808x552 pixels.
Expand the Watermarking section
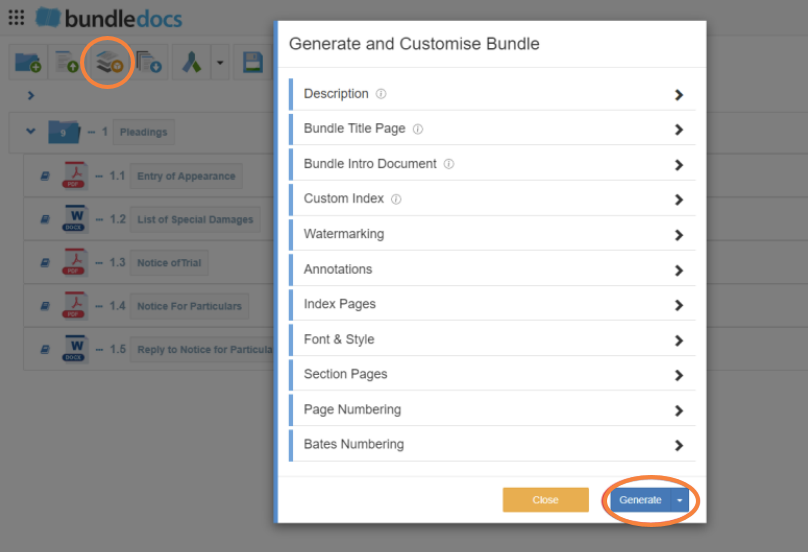pyautogui.click(x=492, y=234)
